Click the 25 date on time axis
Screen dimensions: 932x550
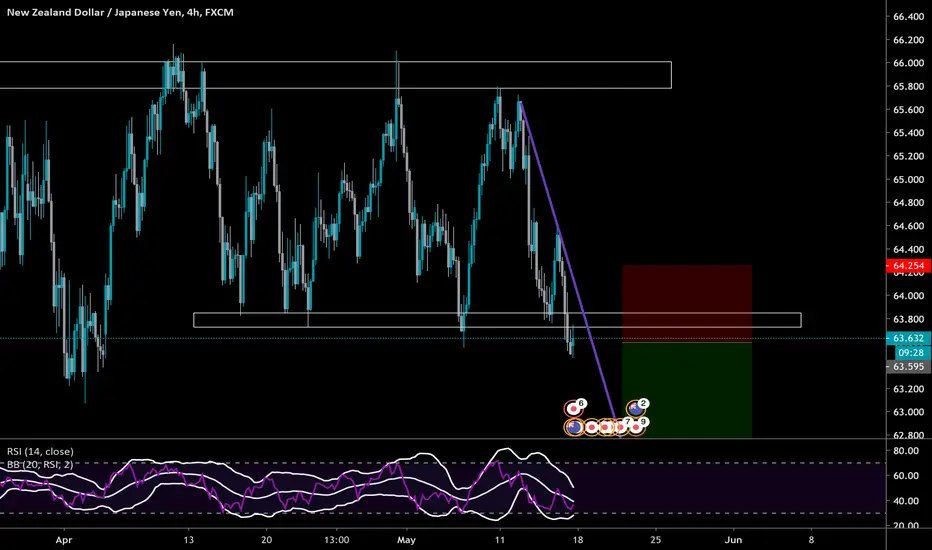[x=655, y=540]
